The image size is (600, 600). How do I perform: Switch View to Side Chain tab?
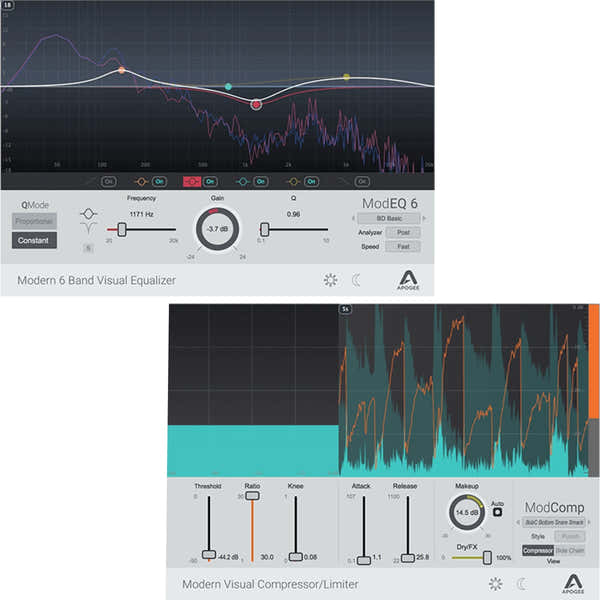(570, 551)
